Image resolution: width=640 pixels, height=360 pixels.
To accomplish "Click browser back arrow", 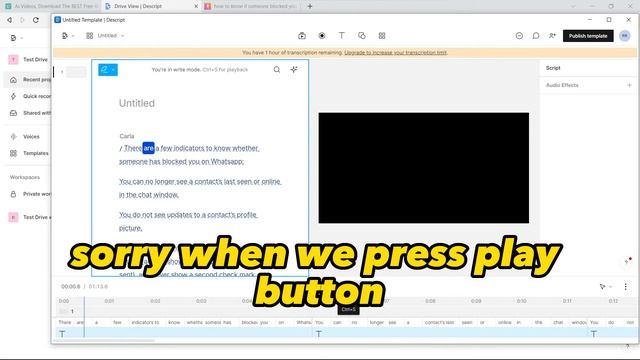I will (x=9, y=20).
